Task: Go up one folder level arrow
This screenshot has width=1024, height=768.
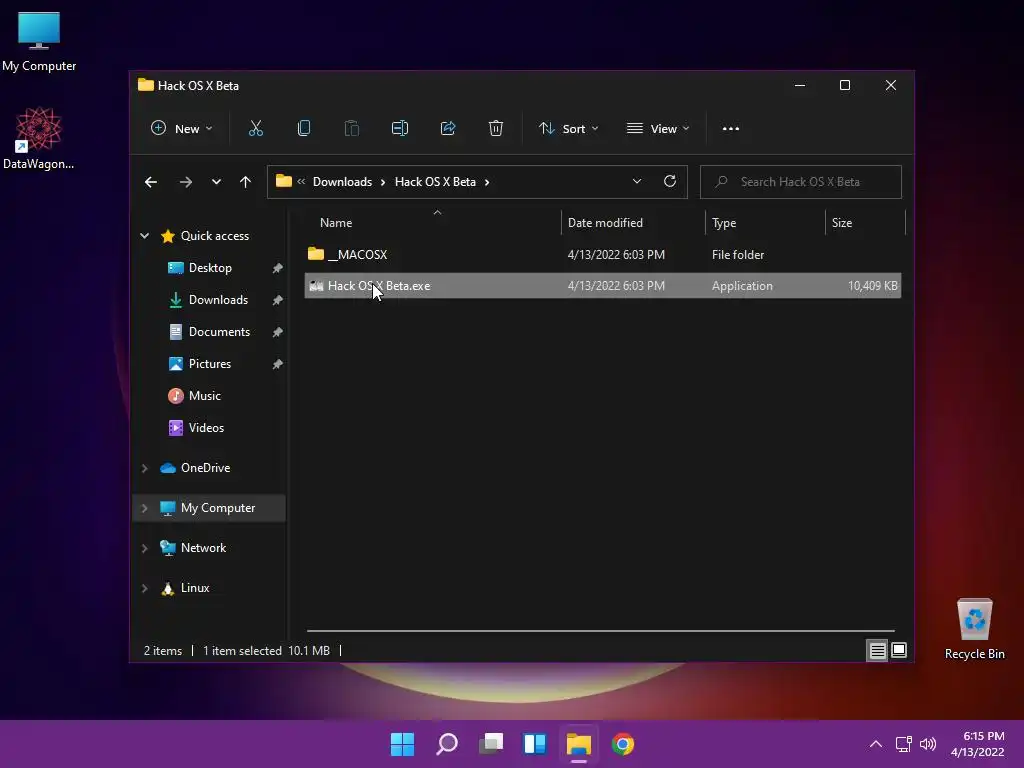Action: (x=245, y=182)
